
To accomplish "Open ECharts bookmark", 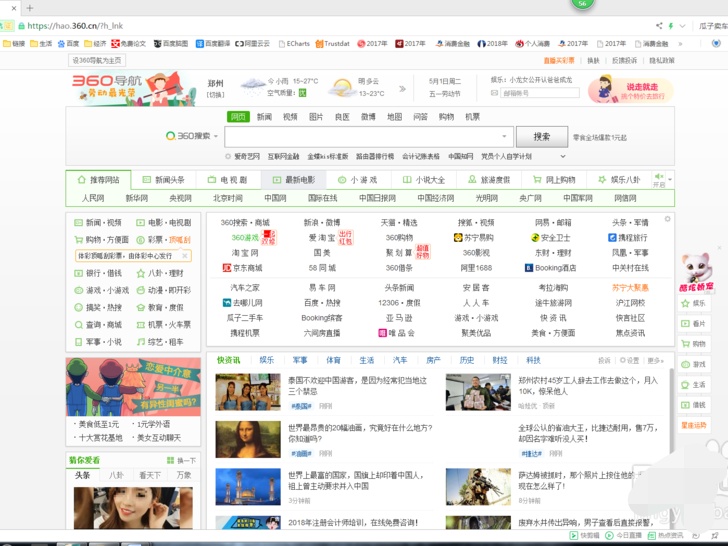I will pyautogui.click(x=294, y=44).
